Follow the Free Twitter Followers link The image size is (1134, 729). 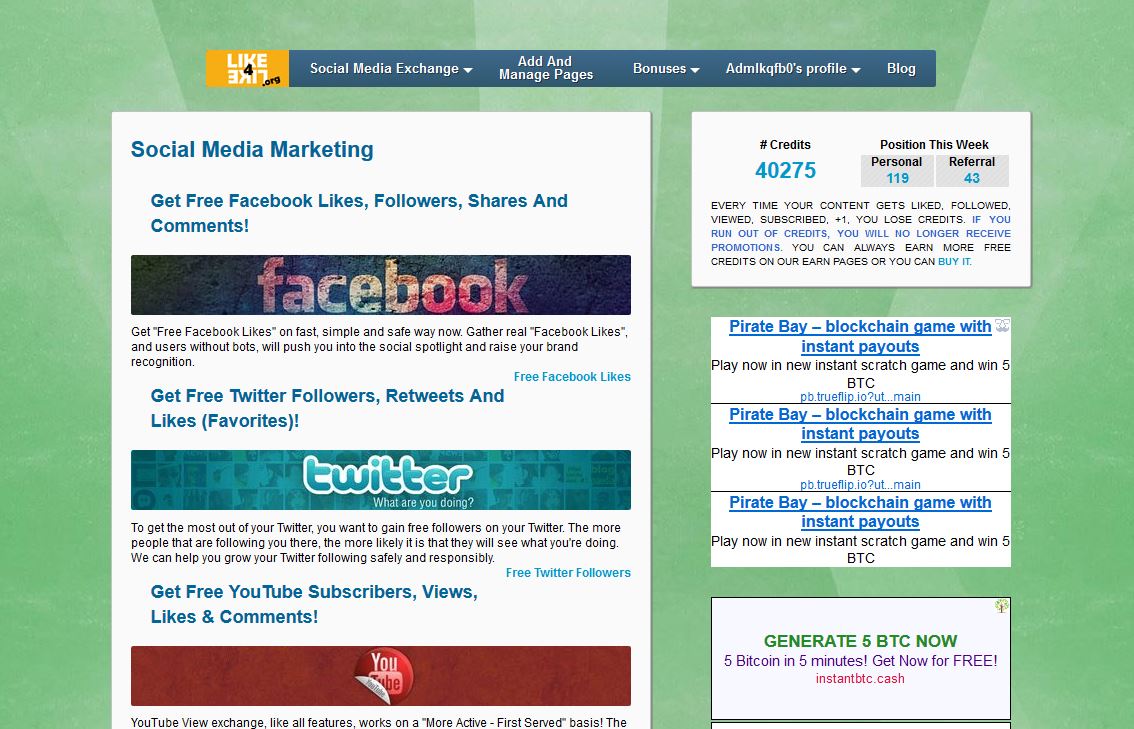(568, 573)
